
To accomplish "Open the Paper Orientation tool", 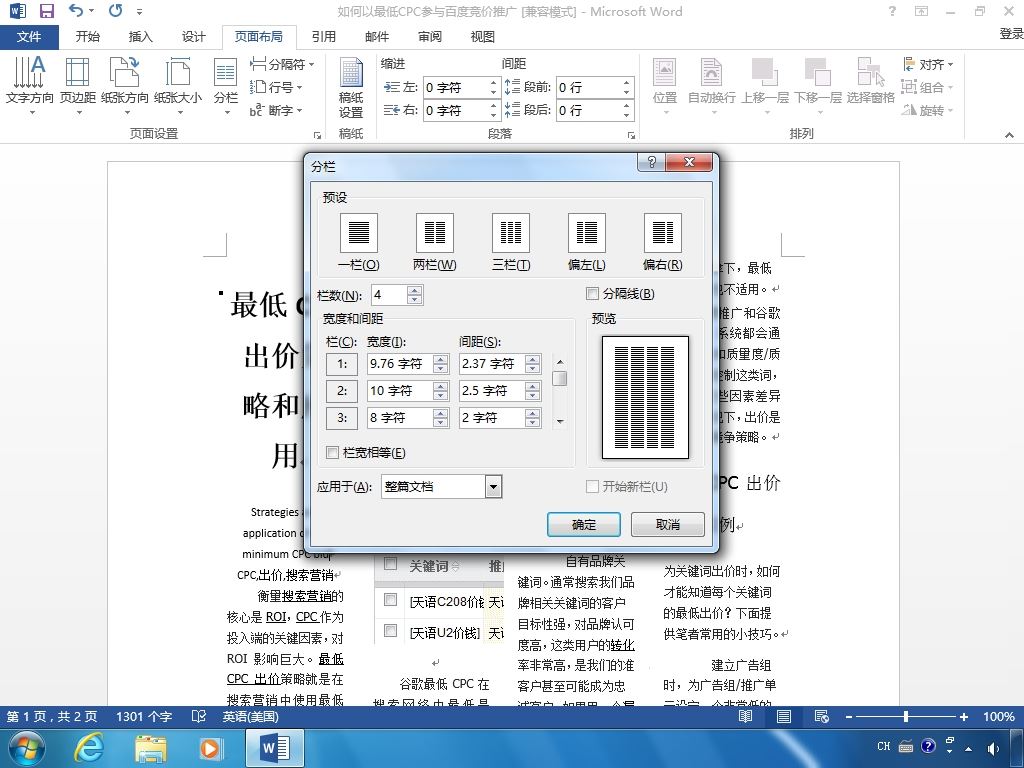I will pos(125,85).
